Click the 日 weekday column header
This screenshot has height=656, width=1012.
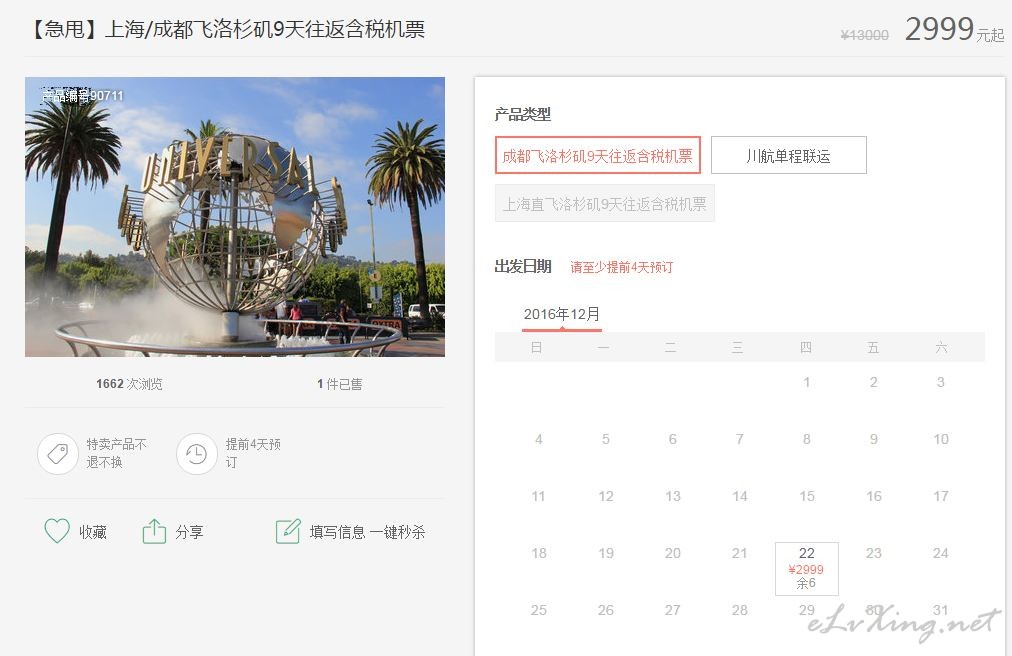coord(536,347)
